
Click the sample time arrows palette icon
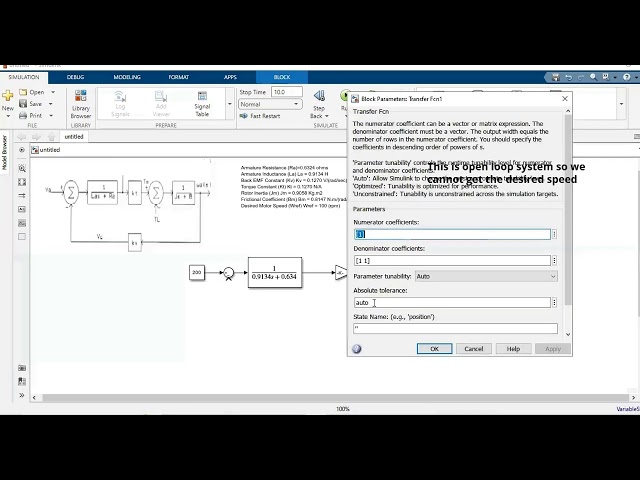coord(22,196)
